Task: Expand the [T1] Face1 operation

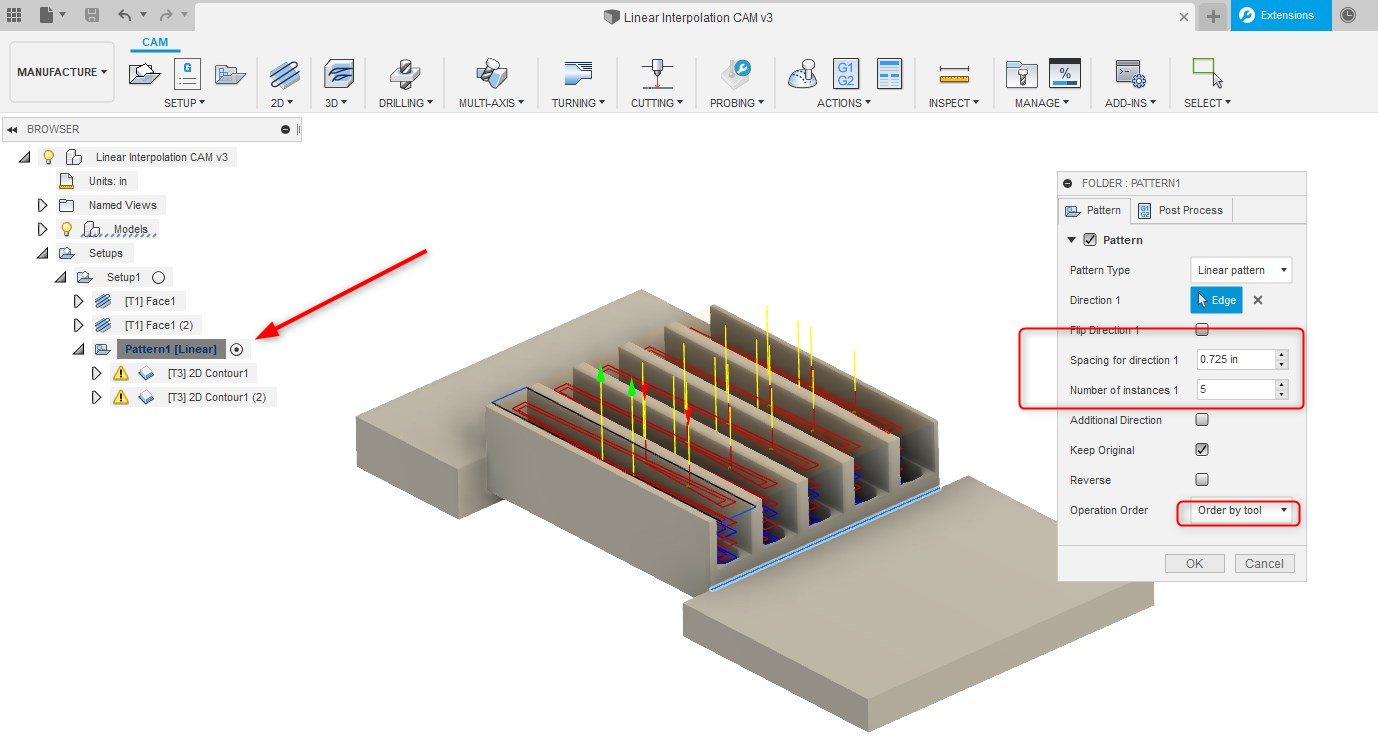Action: pyautogui.click(x=79, y=301)
